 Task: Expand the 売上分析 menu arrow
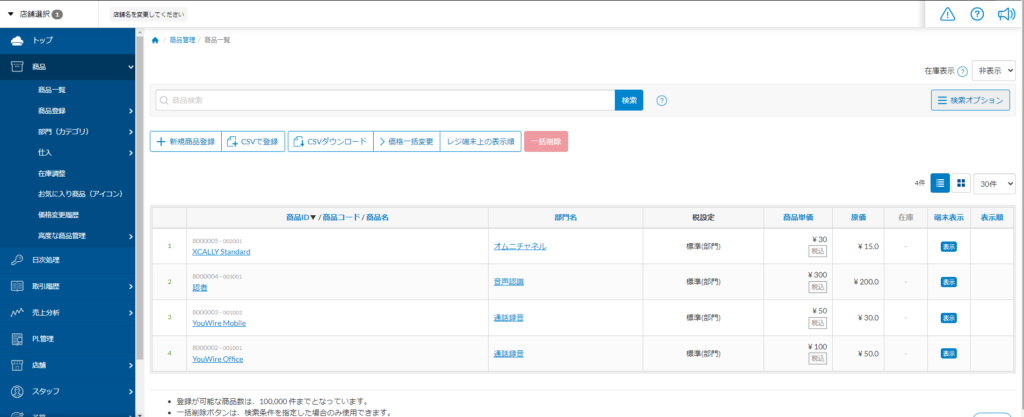[131, 313]
